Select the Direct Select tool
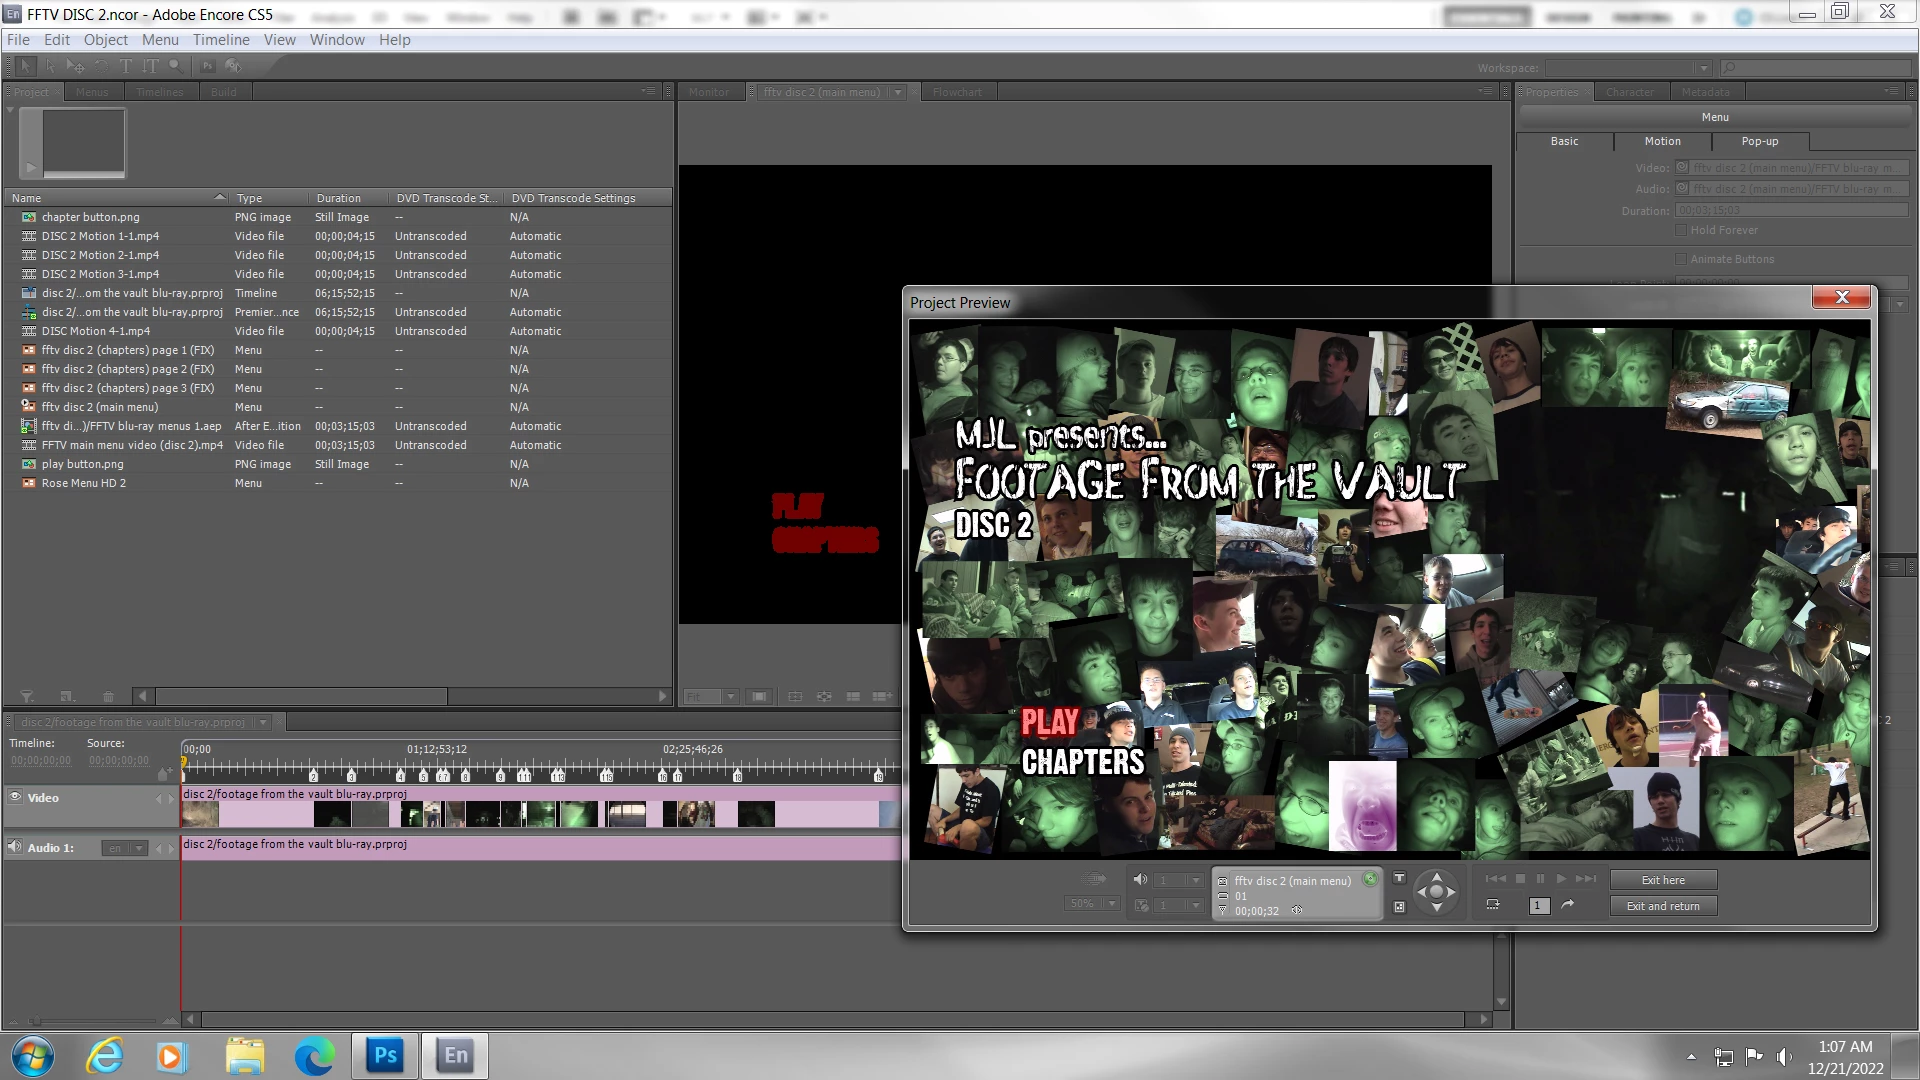The image size is (1920, 1080). [x=50, y=66]
